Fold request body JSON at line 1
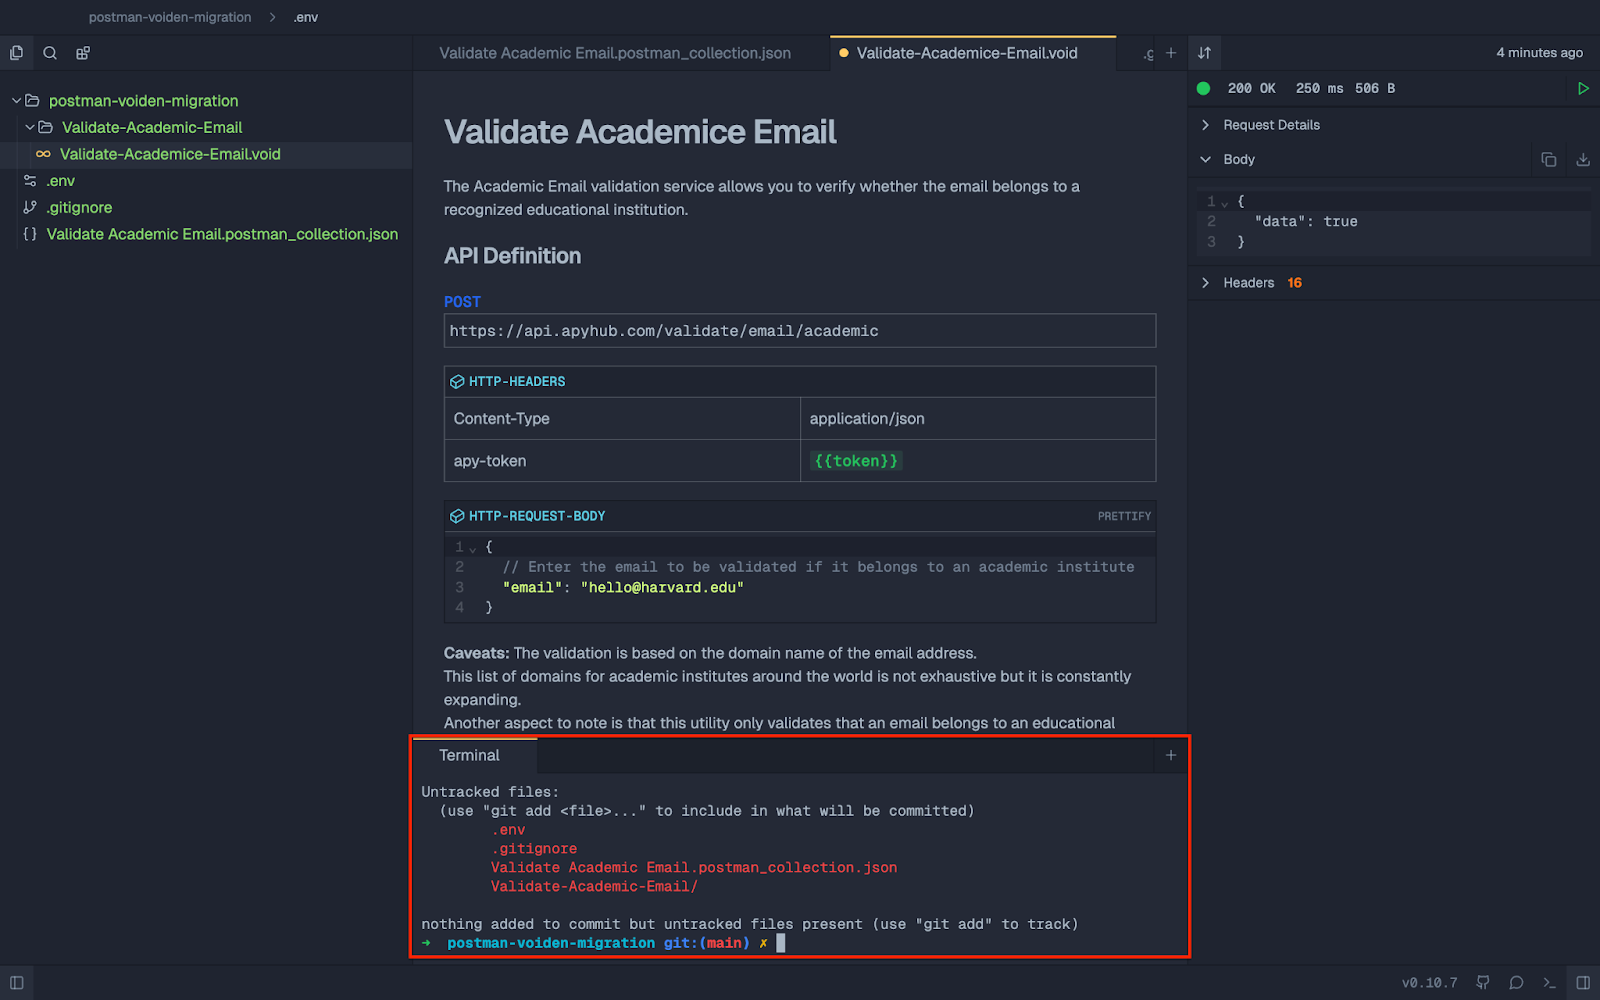Screen dimensions: 1600x1000 click(473, 548)
